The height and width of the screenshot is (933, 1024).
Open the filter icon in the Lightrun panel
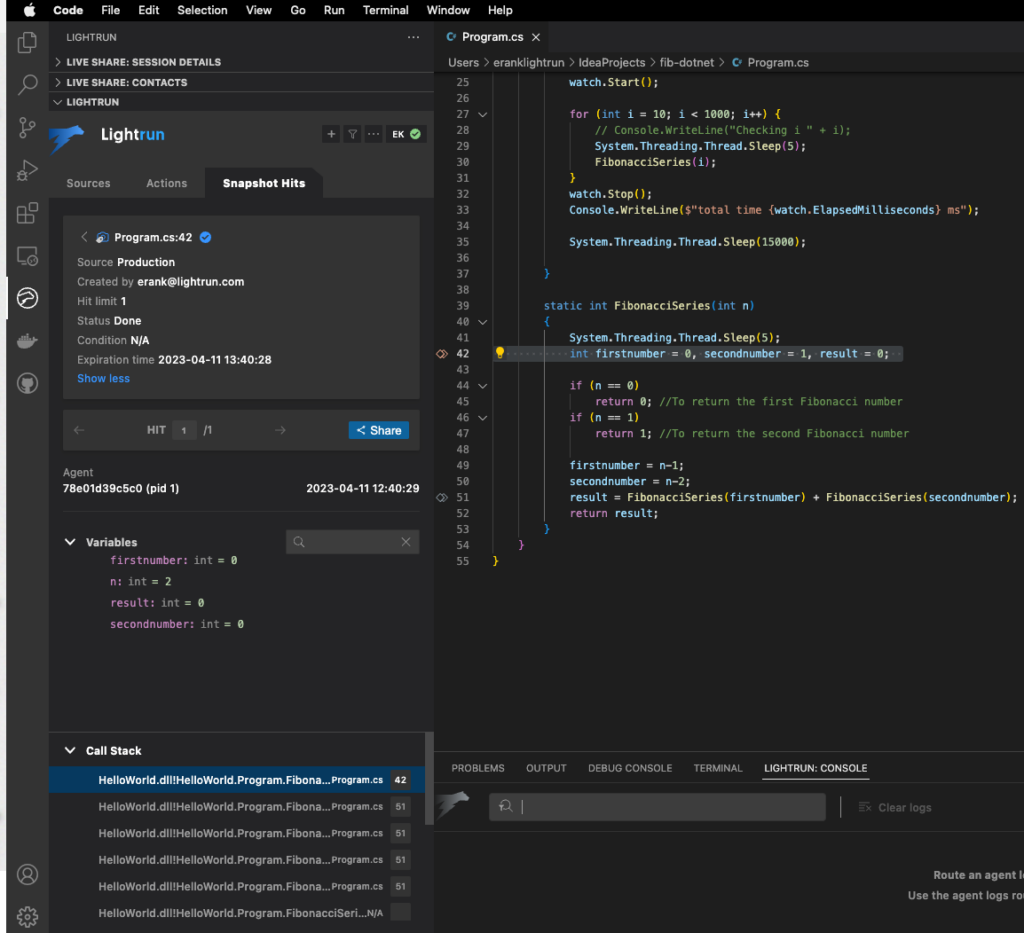(x=352, y=133)
